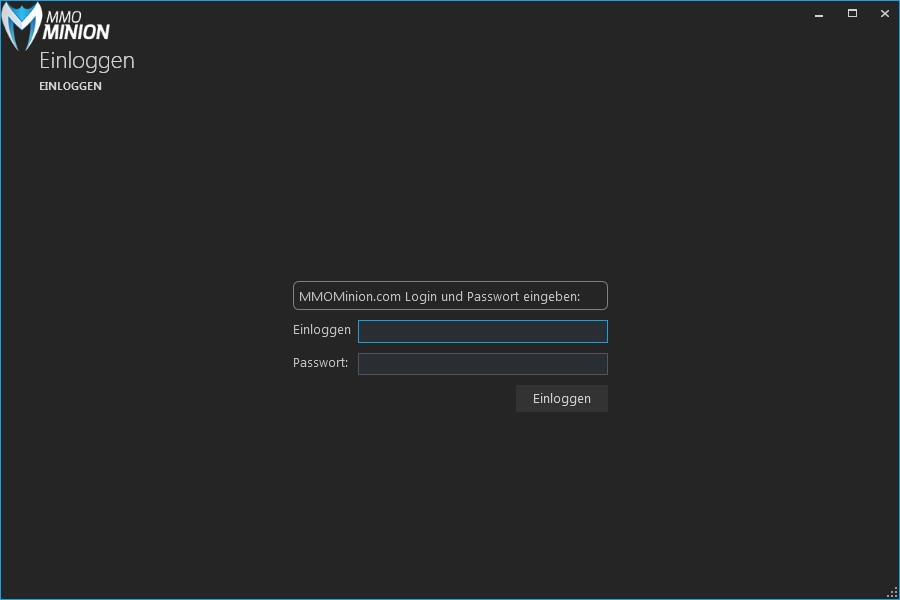Click the MMO Minion winged logo emblem
Image resolution: width=900 pixels, height=600 pixels.
[x=21, y=26]
